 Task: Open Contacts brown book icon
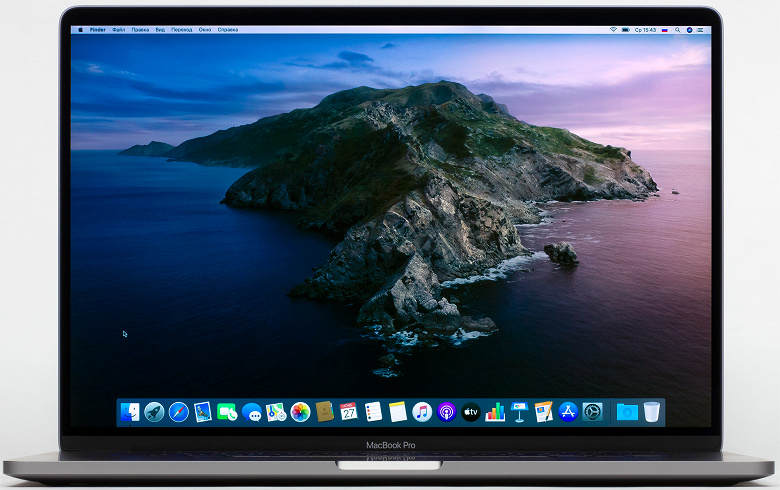coord(324,412)
